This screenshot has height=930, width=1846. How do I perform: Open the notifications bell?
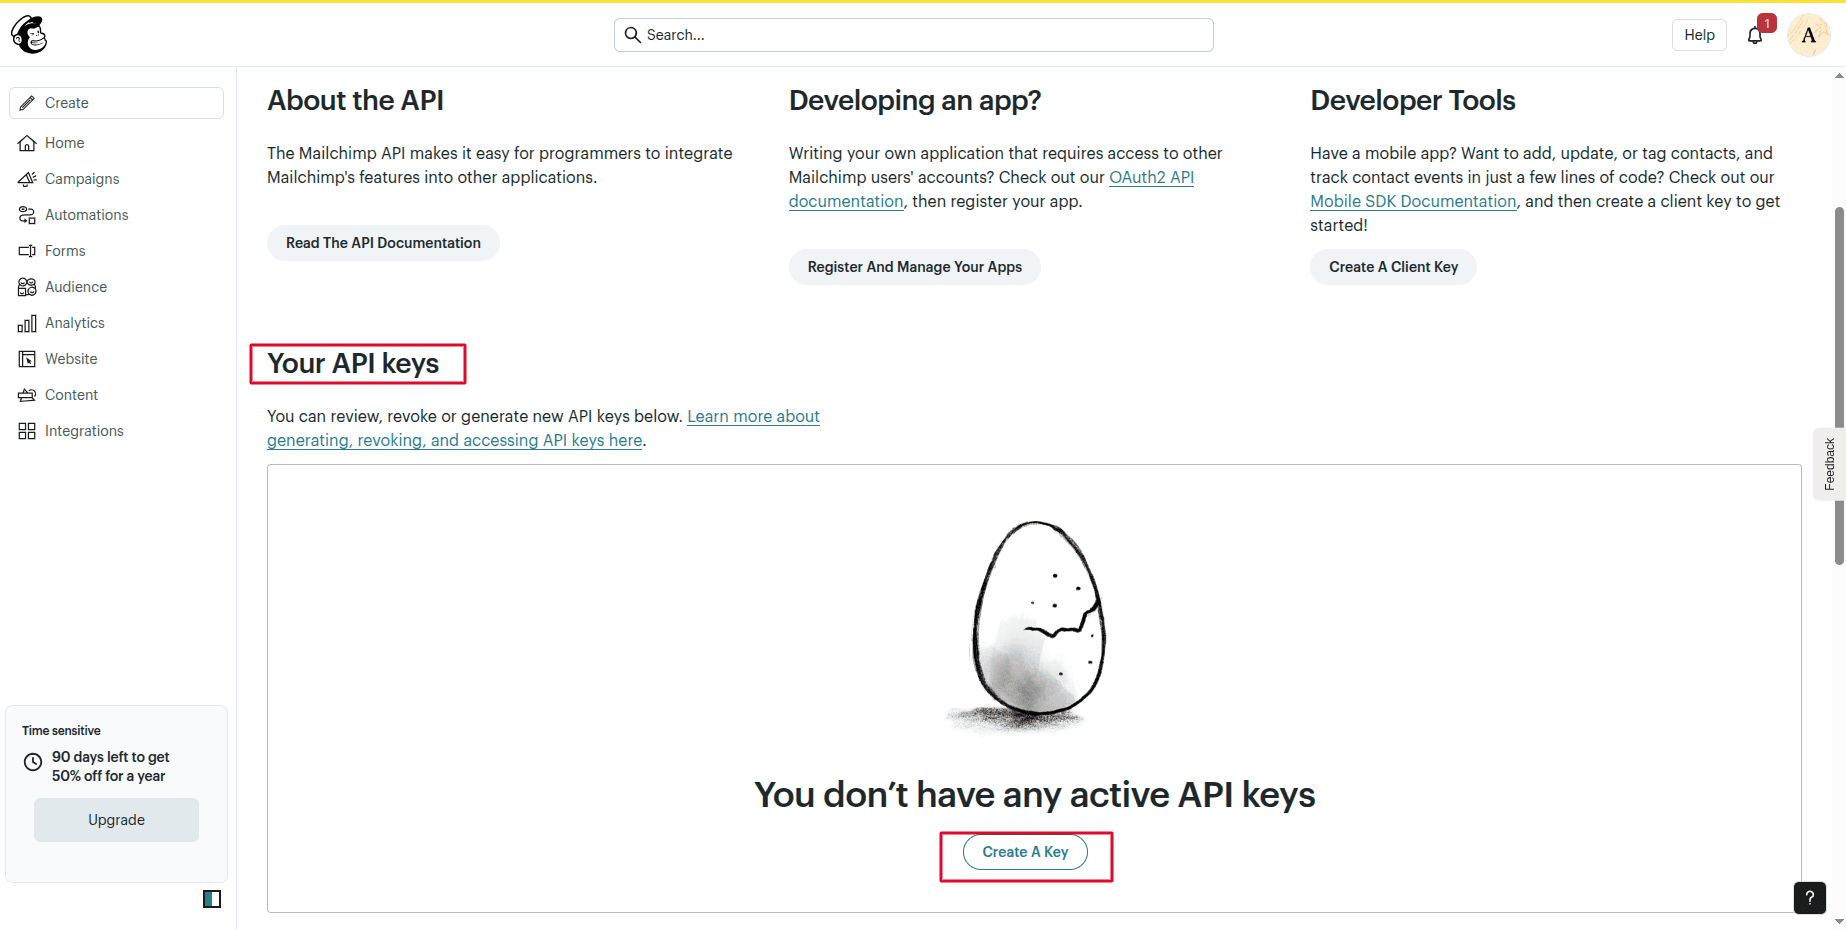click(1755, 36)
